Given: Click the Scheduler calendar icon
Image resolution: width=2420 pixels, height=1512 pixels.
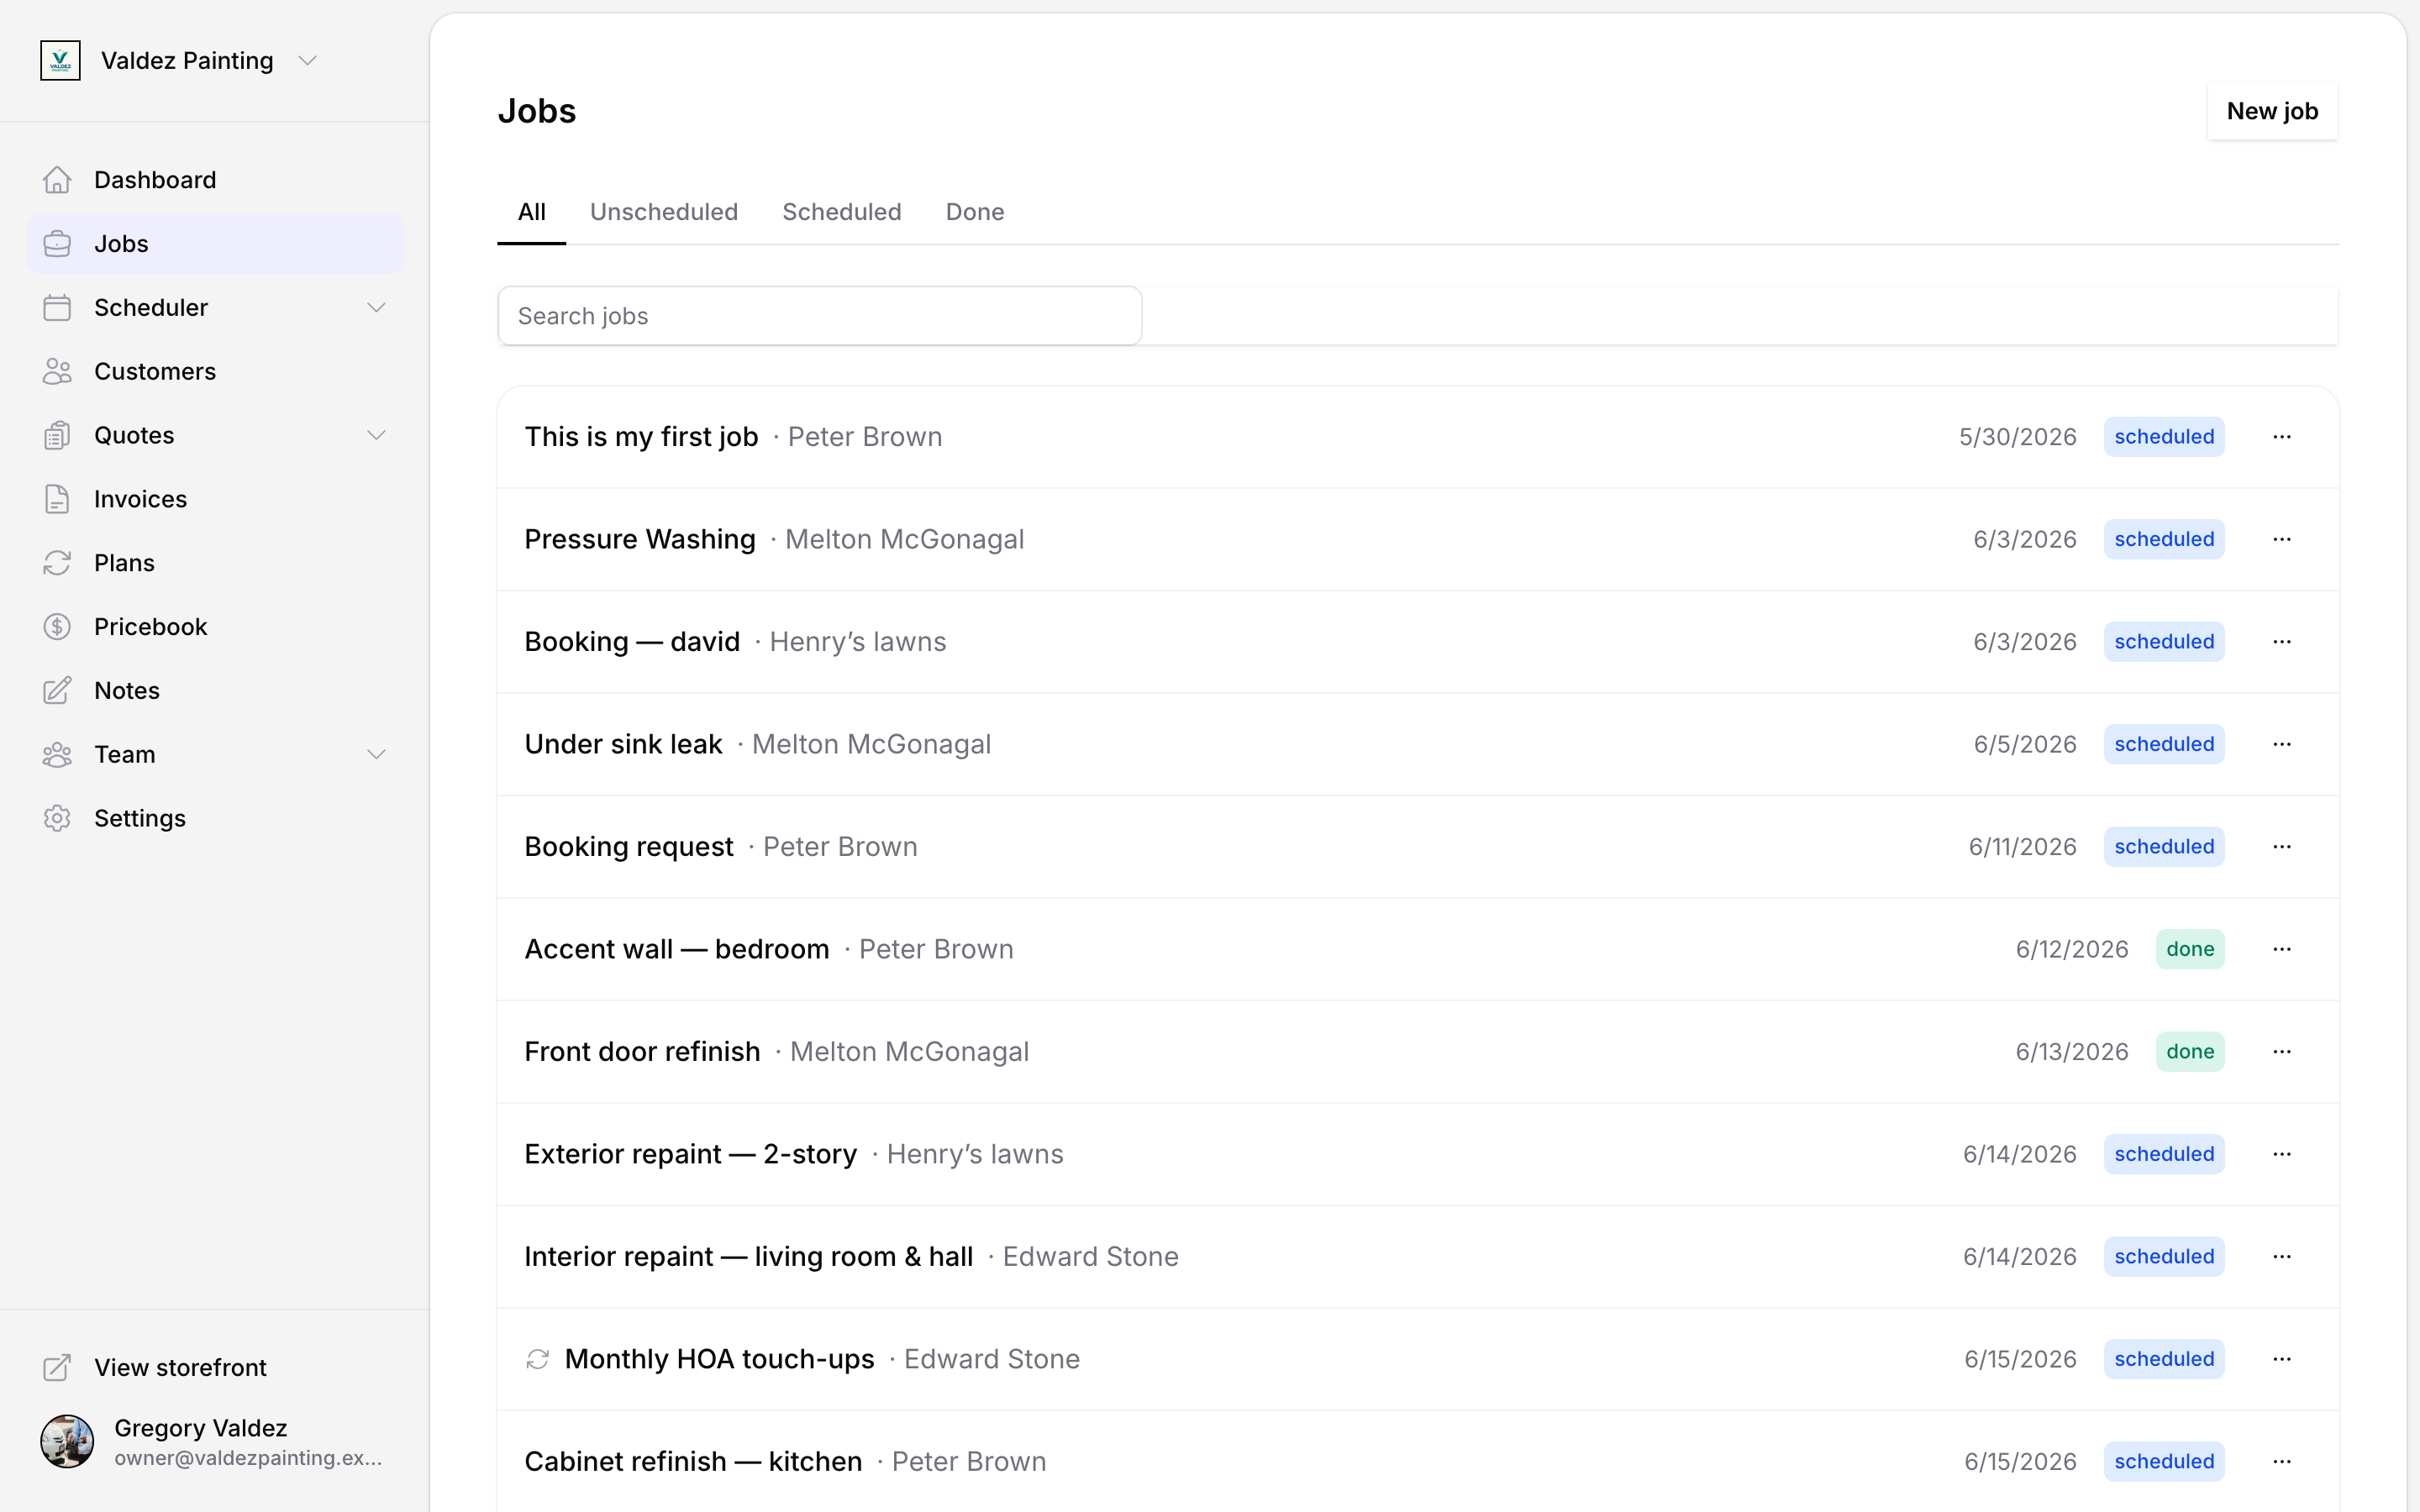Looking at the screenshot, I should pyautogui.click(x=57, y=308).
